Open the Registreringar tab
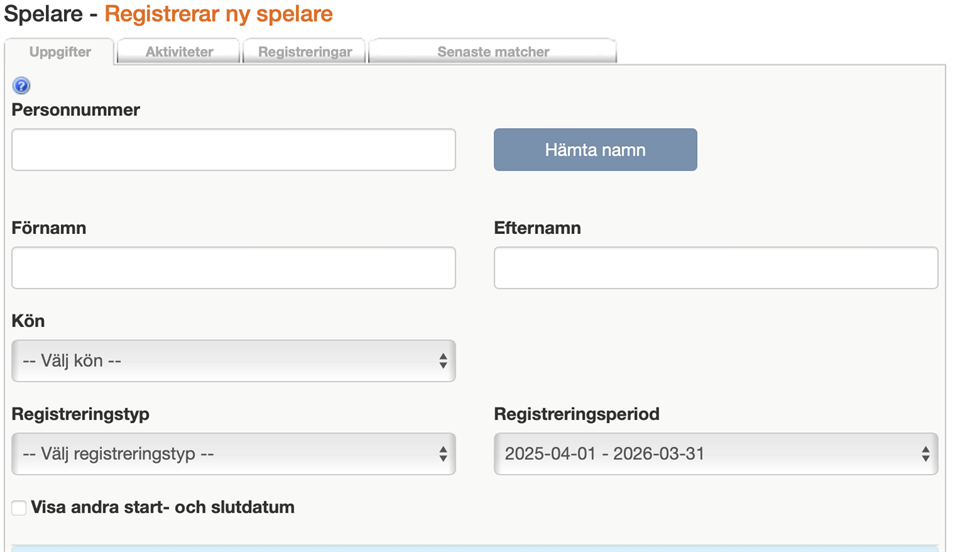This screenshot has width=960, height=552. tap(305, 52)
